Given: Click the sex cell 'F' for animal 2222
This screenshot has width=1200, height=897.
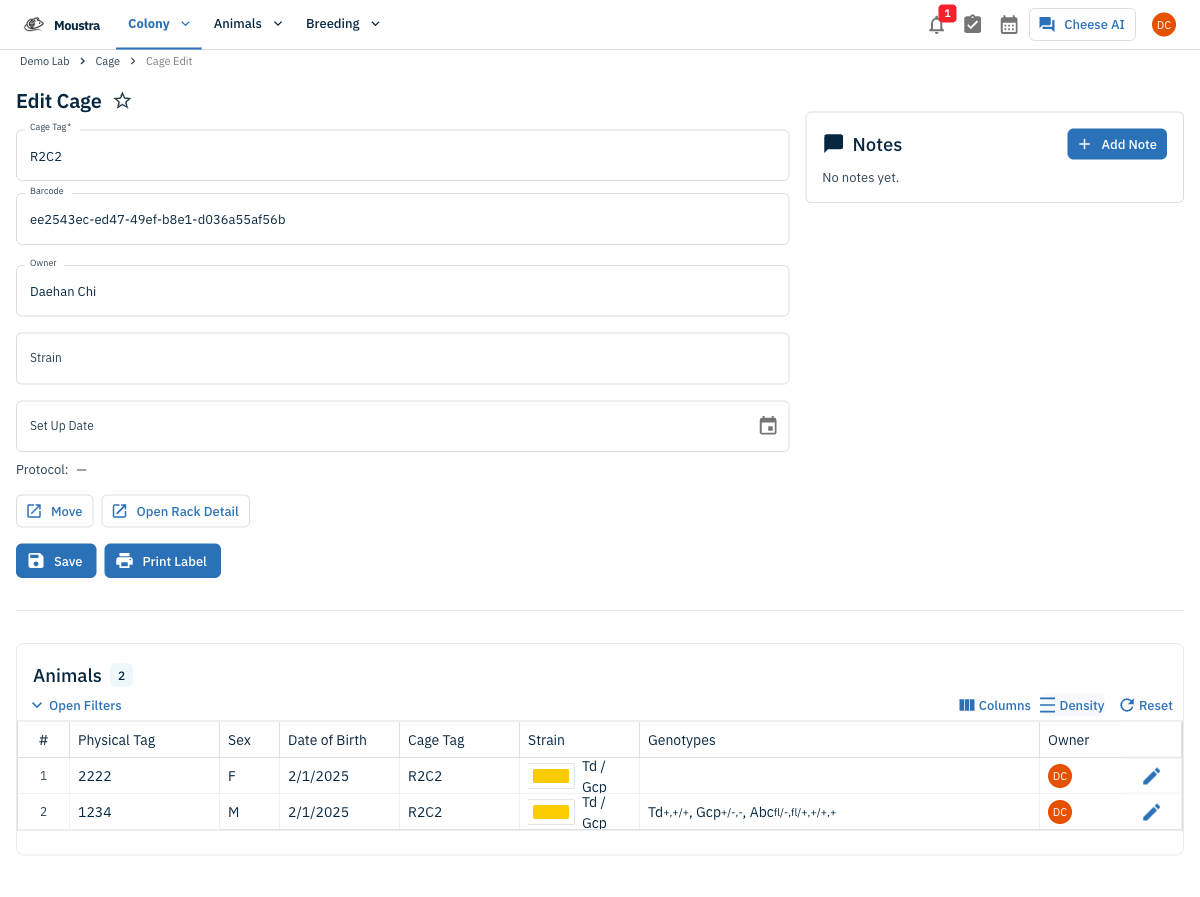Looking at the screenshot, I should pos(249,776).
